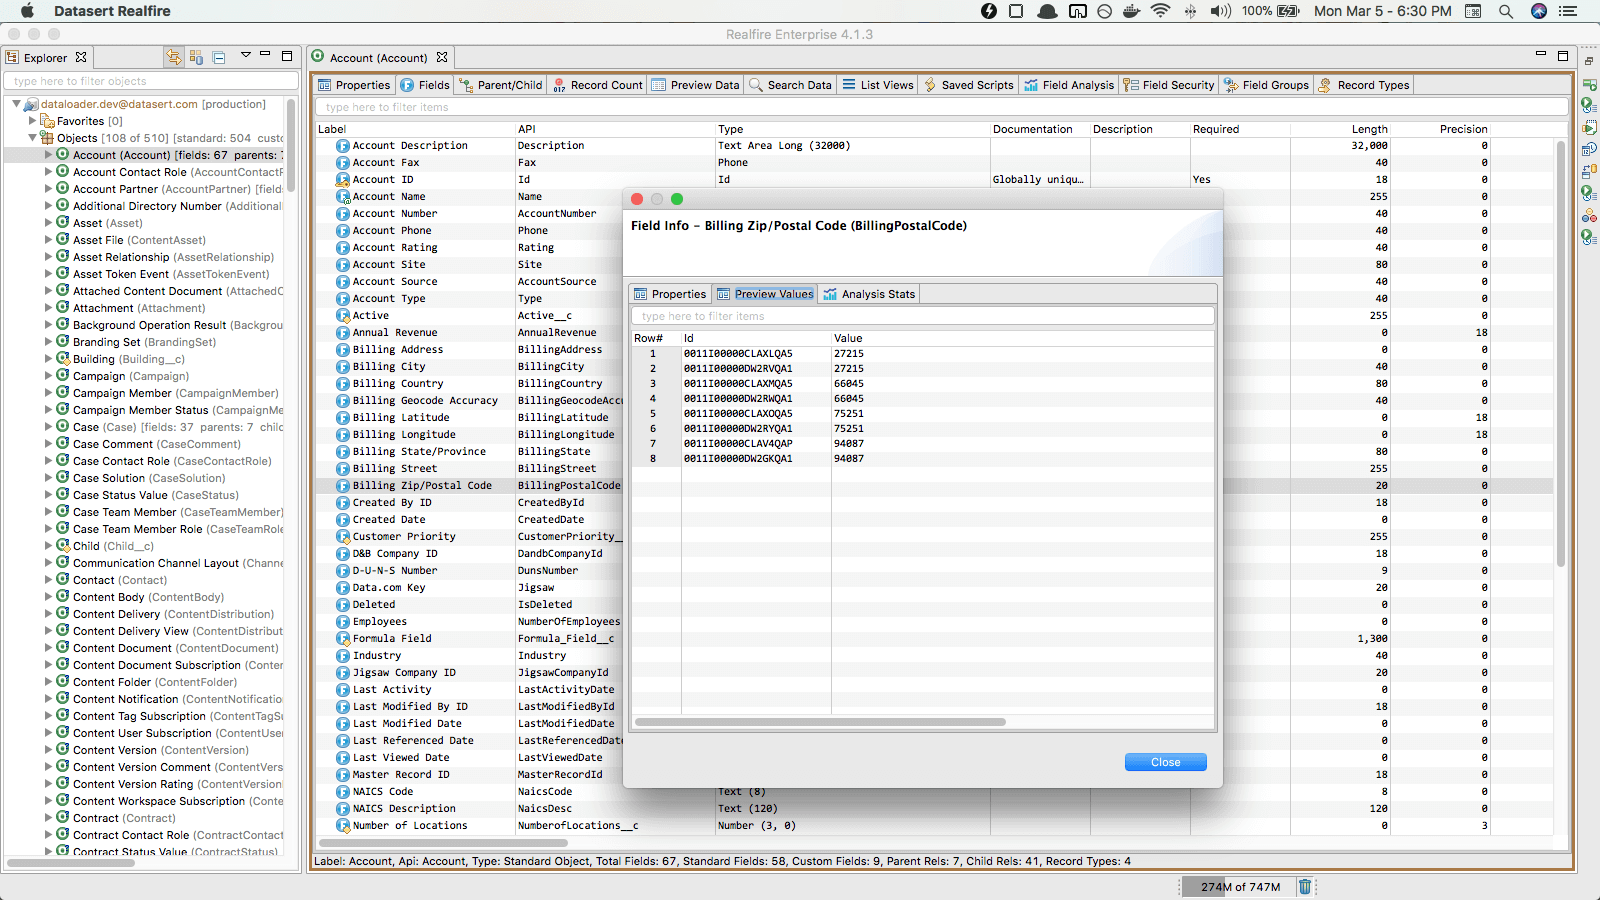1600x900 pixels.
Task: Click the Explorer tree horizontal scrollbar
Action: pos(71,862)
